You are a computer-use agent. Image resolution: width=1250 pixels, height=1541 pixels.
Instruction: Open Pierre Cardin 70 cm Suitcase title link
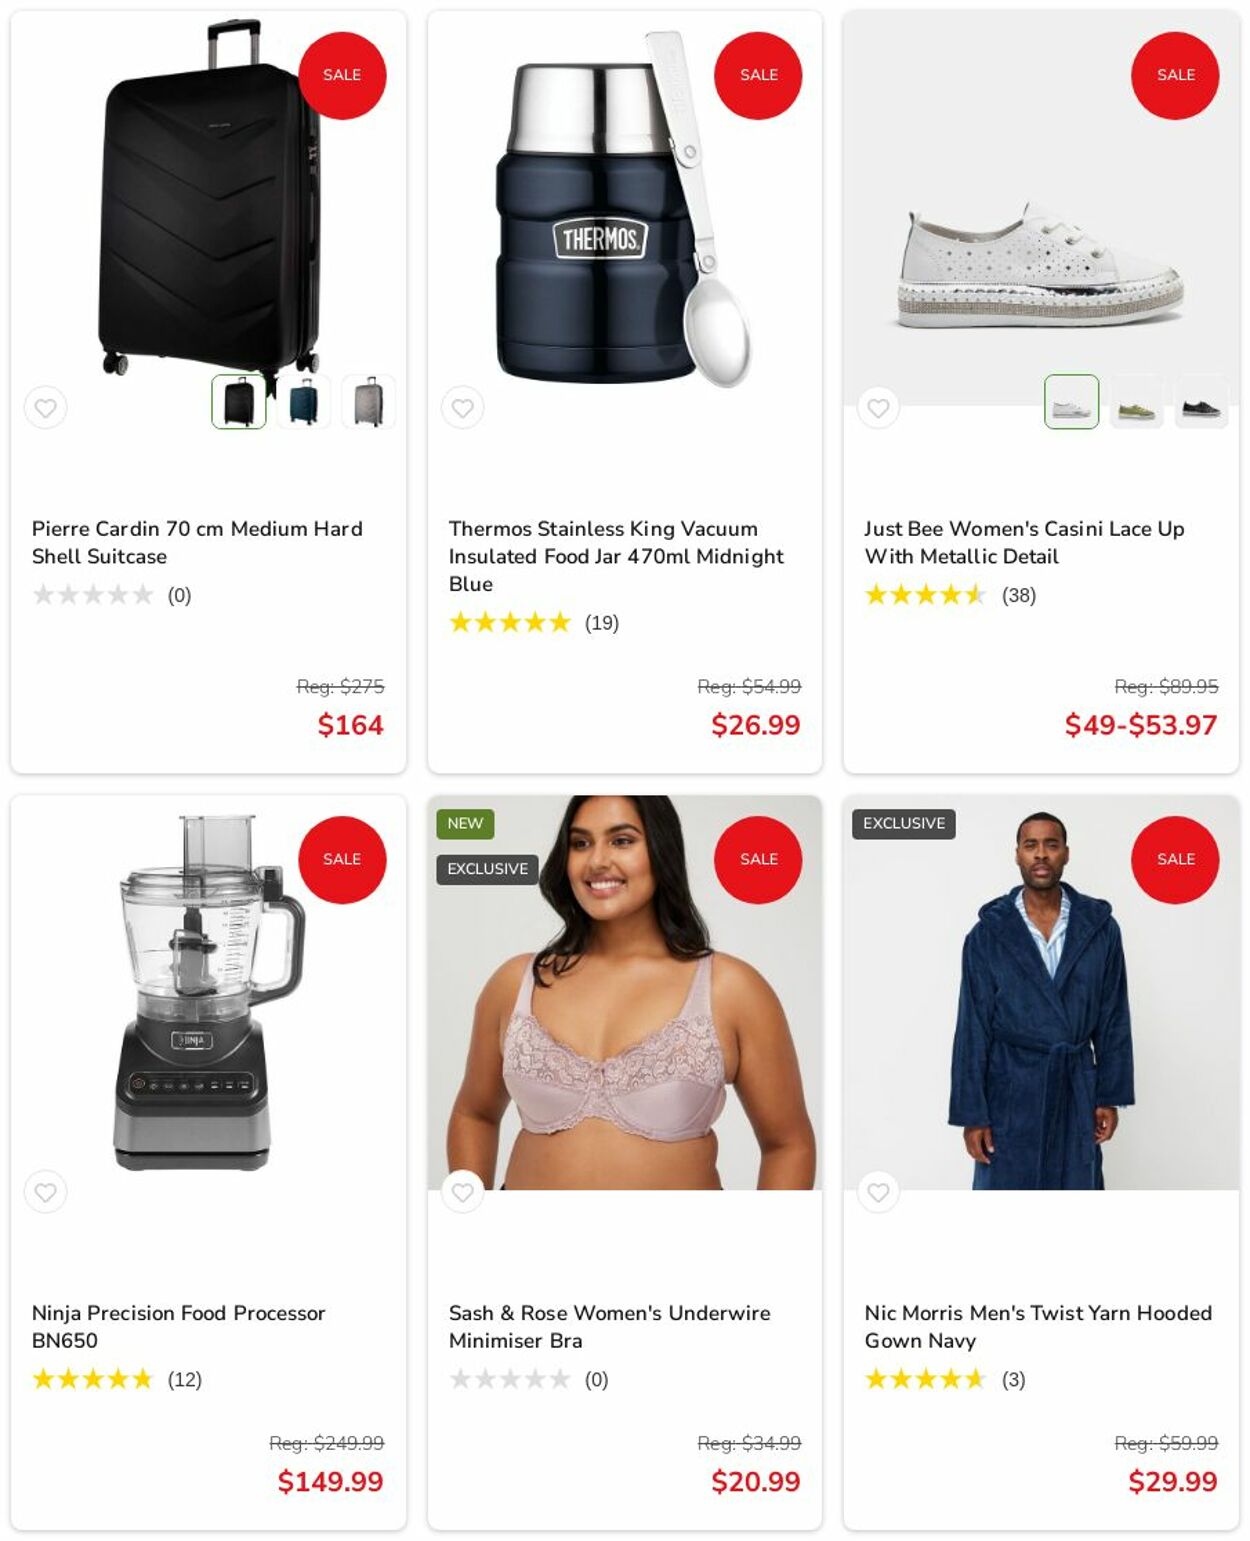(x=197, y=542)
